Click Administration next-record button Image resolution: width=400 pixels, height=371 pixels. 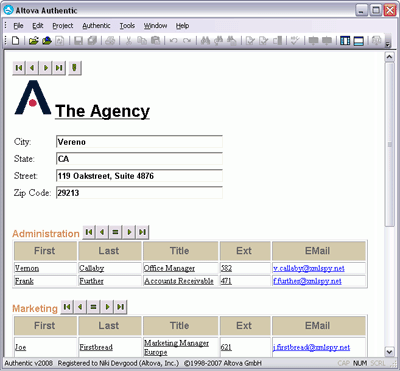point(129,232)
